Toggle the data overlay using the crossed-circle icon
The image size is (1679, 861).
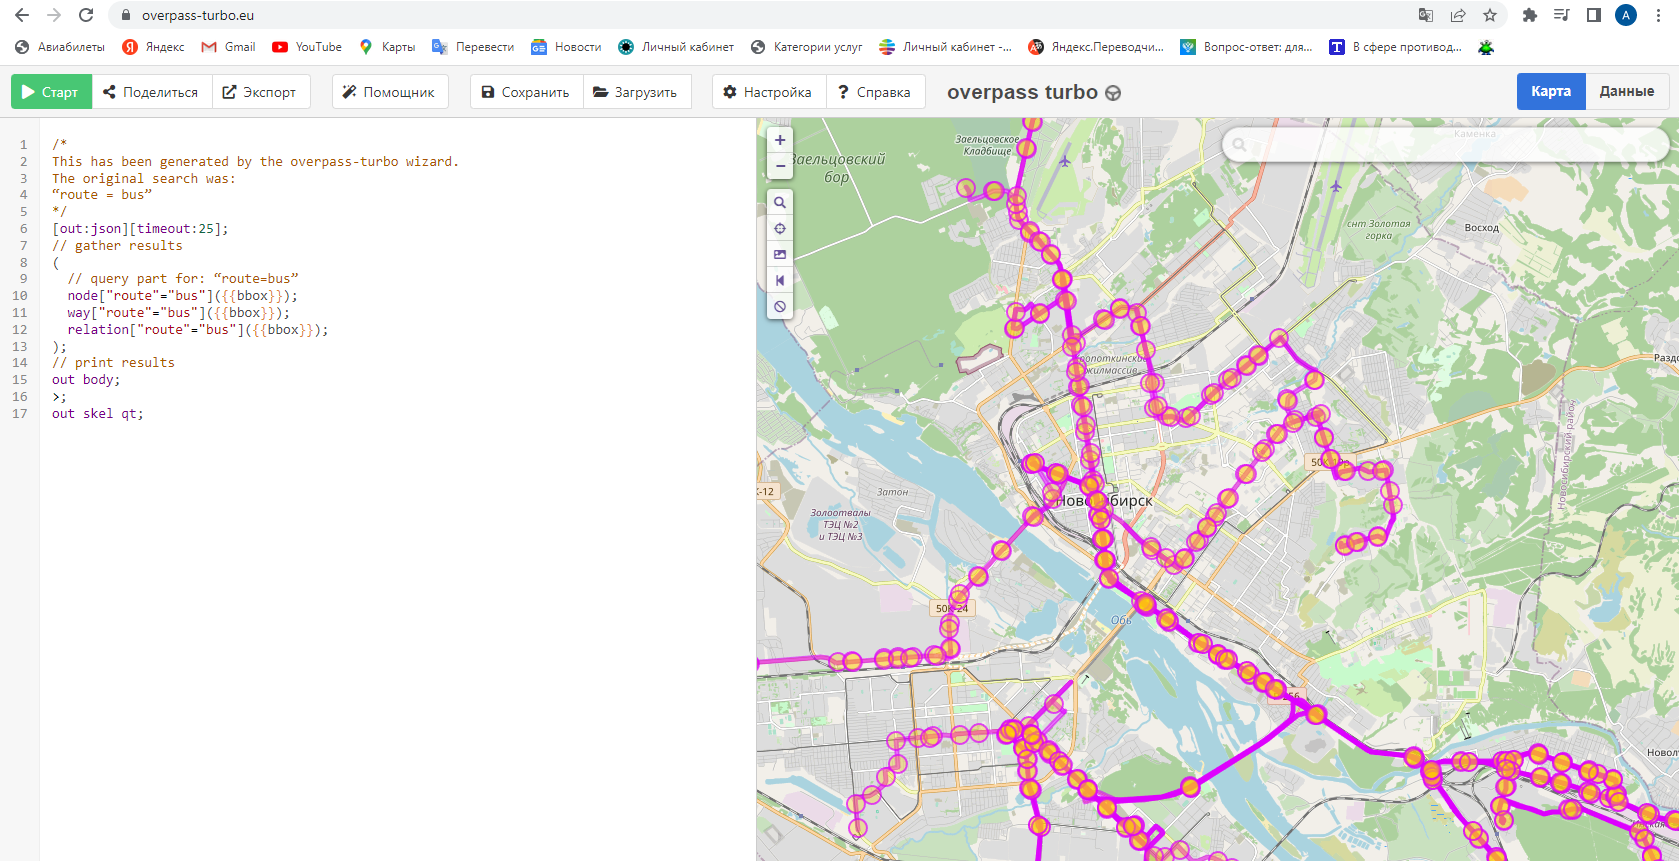point(780,307)
